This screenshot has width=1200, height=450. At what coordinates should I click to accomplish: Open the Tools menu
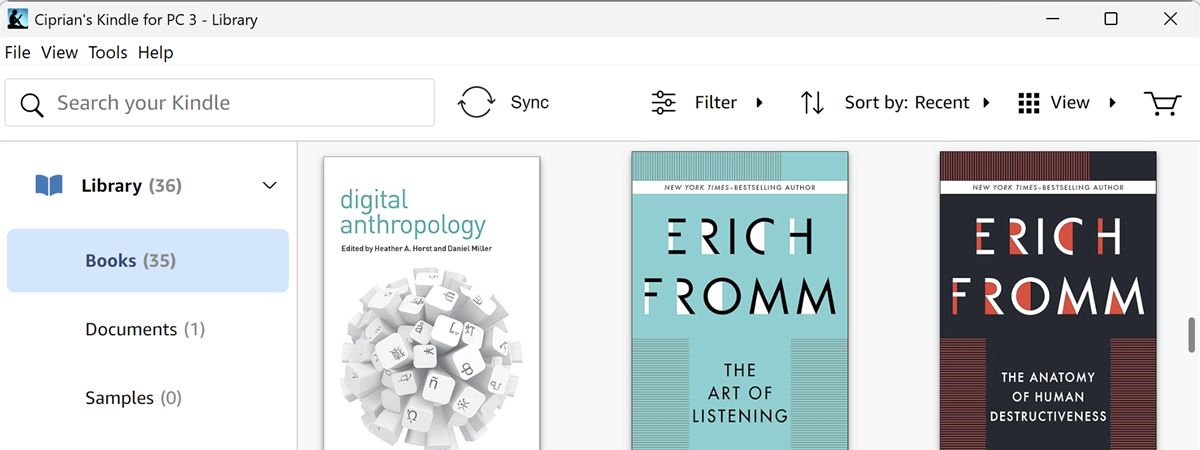108,52
